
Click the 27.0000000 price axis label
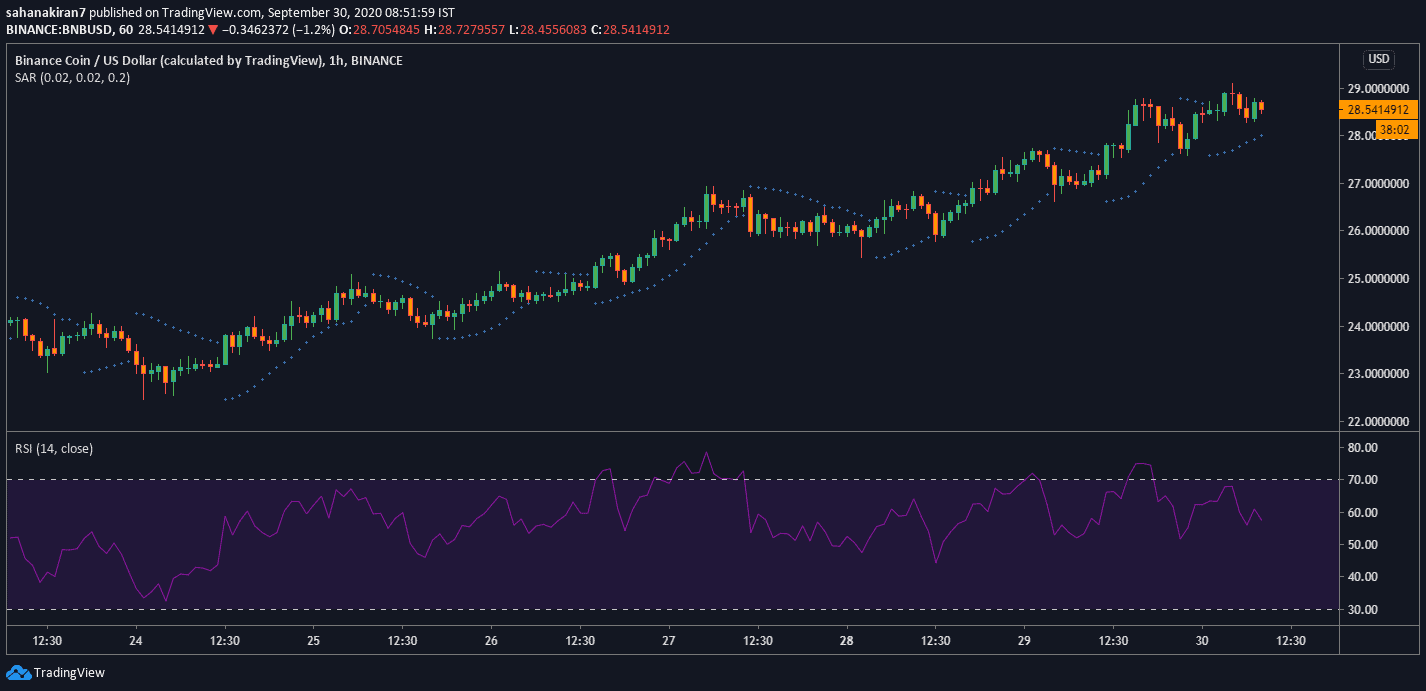[1378, 184]
